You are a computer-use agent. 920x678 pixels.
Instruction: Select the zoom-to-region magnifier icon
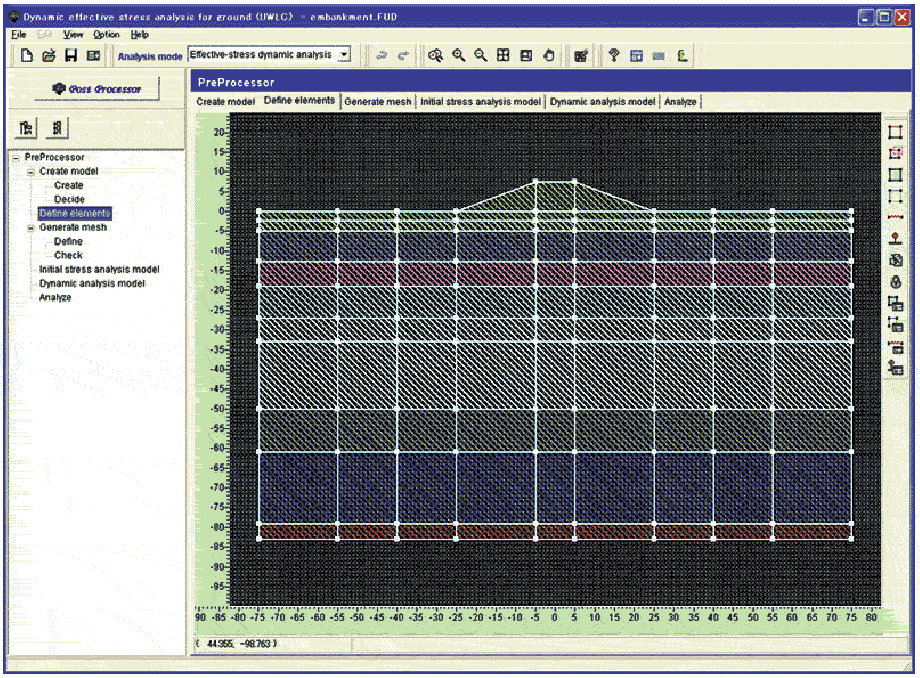(x=435, y=56)
